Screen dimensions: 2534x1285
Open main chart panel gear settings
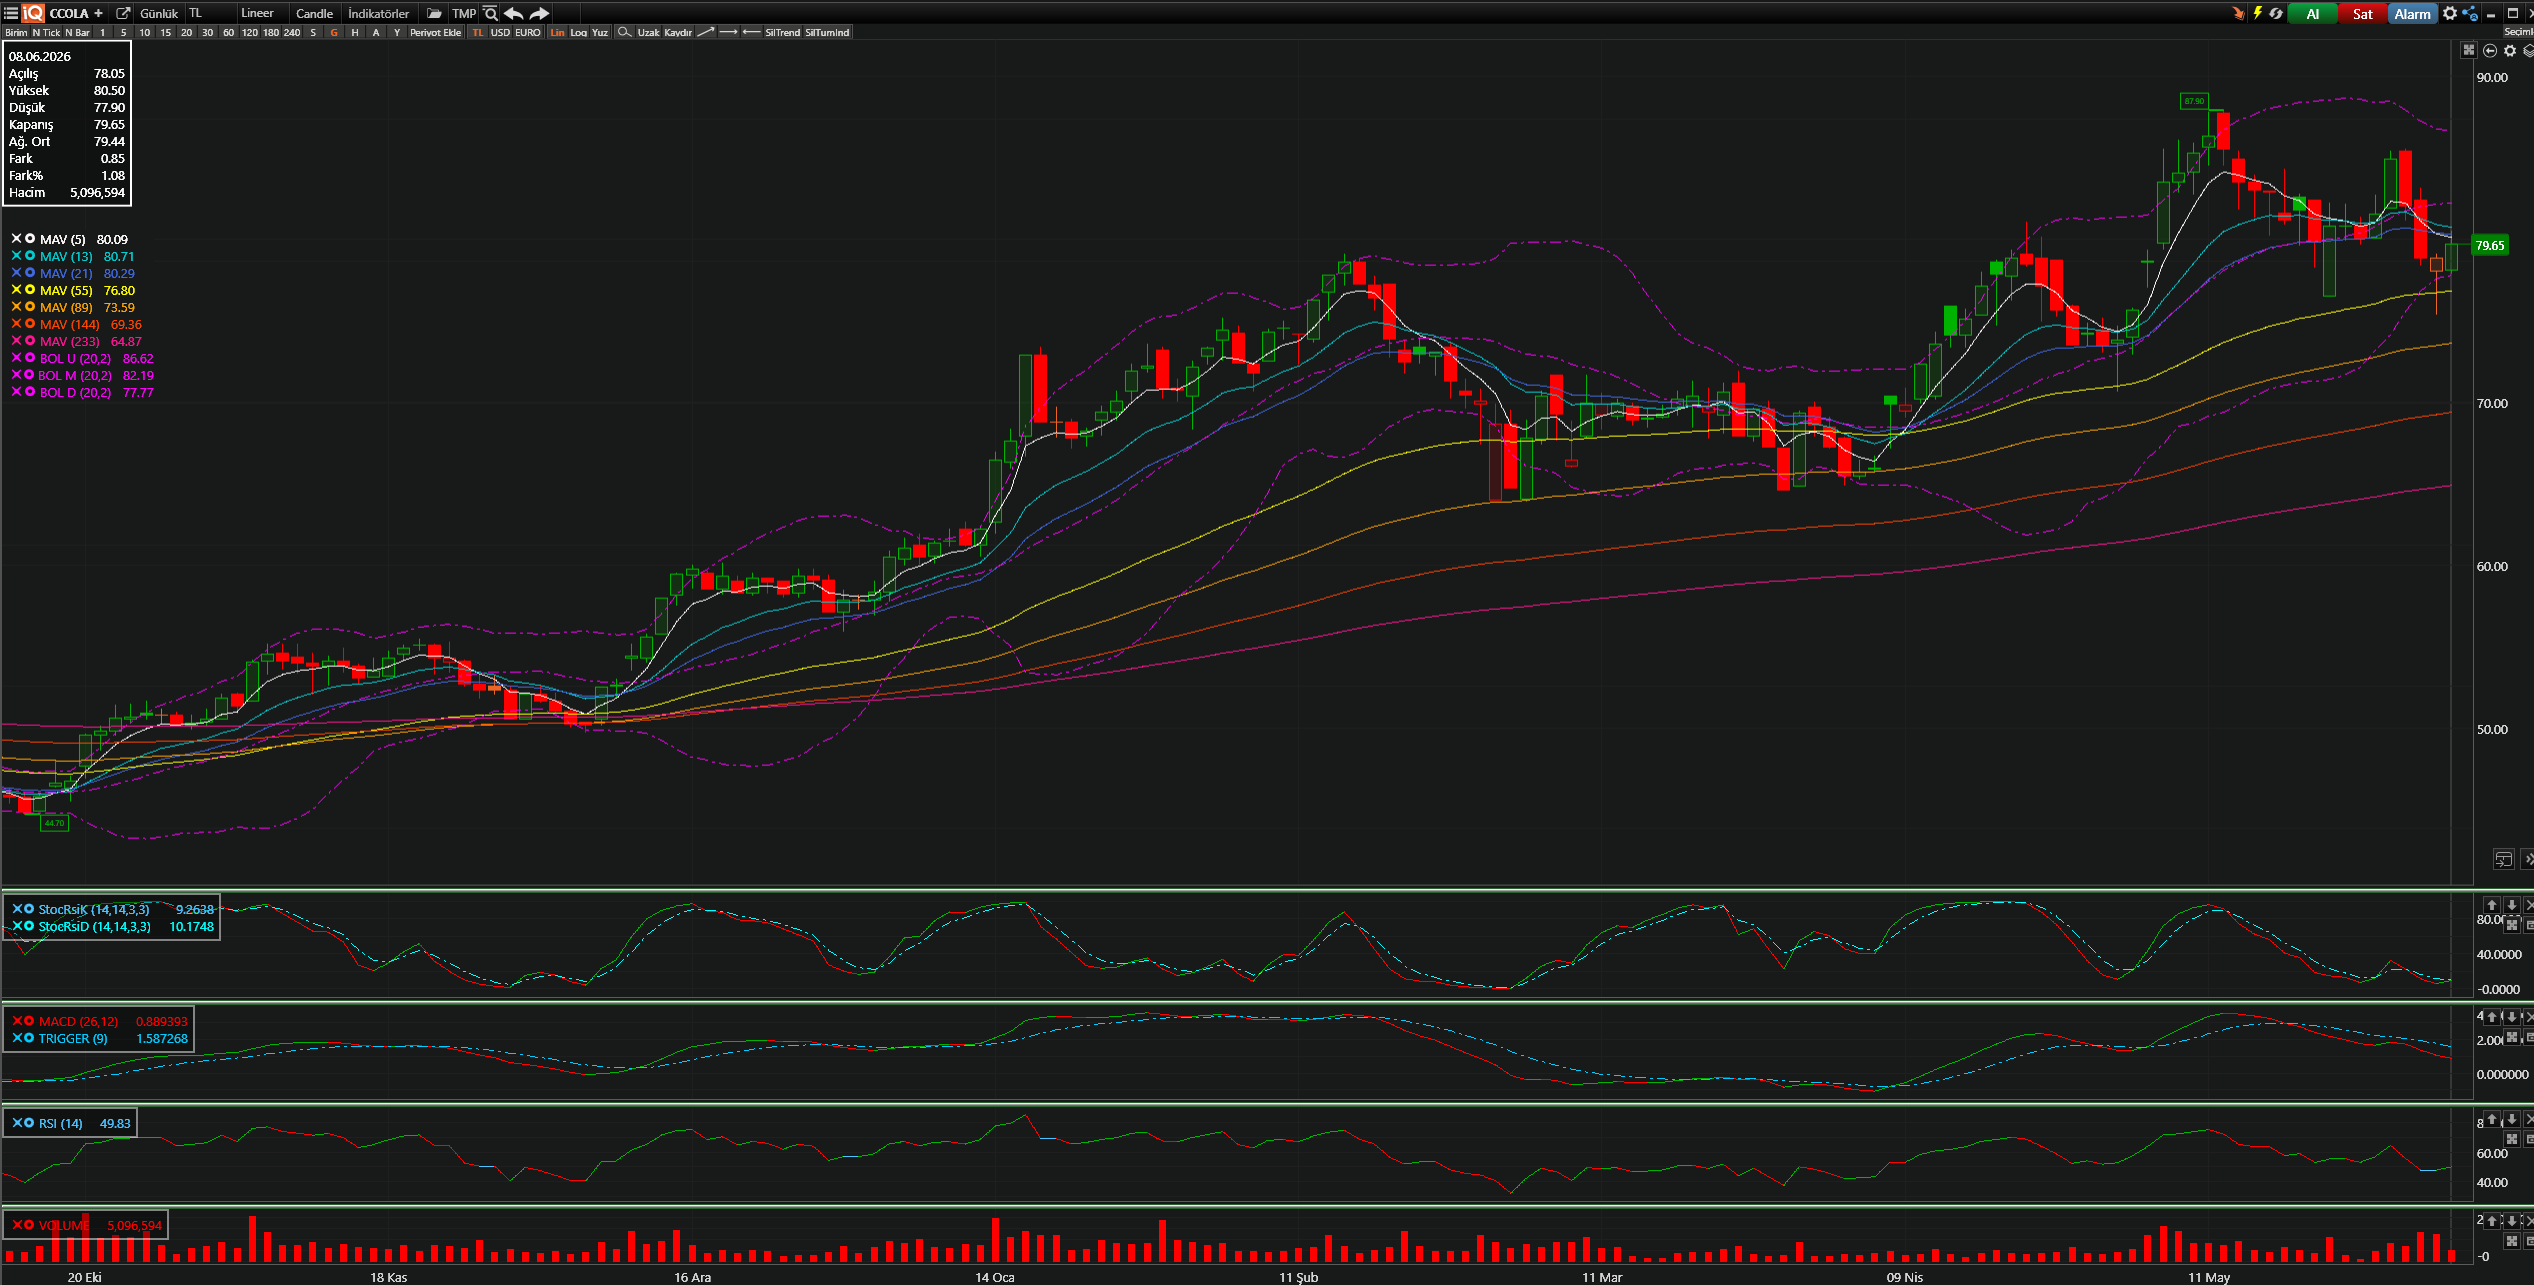(2510, 50)
